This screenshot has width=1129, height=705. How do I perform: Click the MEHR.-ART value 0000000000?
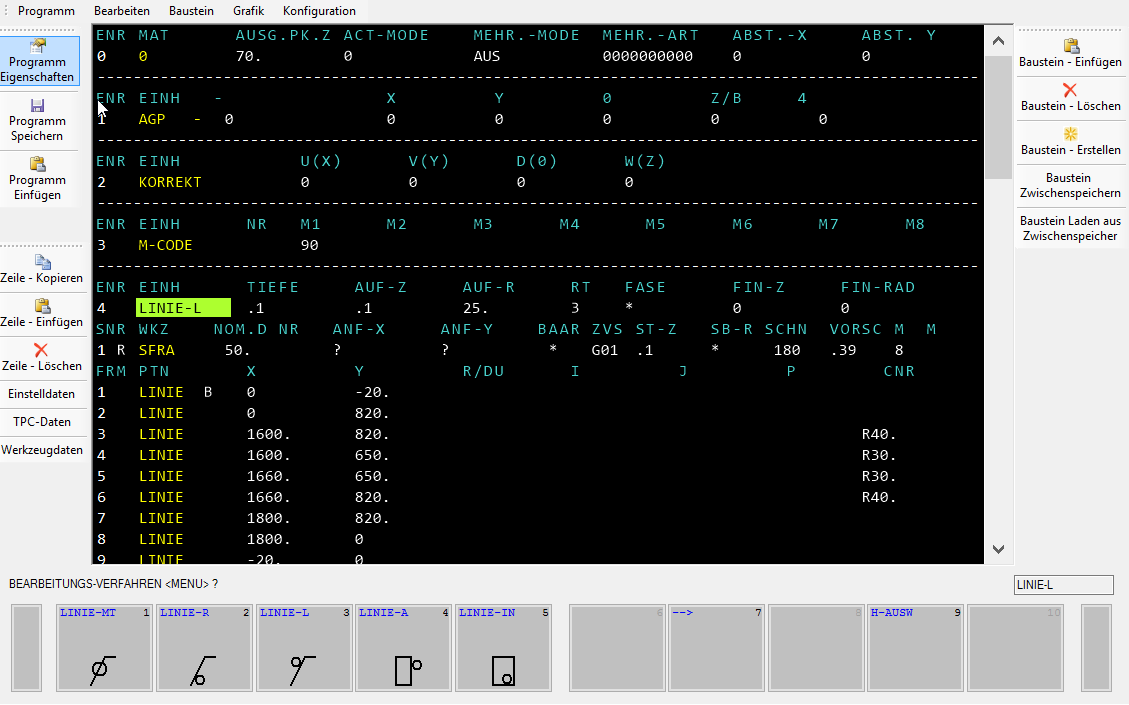[x=648, y=56]
